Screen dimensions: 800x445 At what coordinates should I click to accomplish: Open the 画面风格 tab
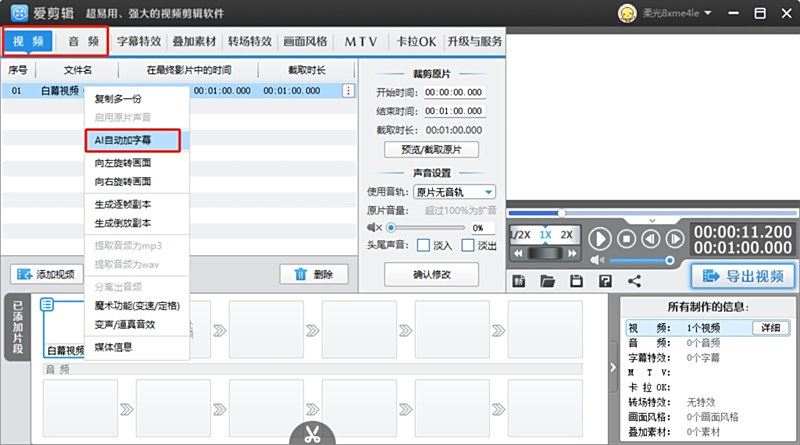coord(305,41)
